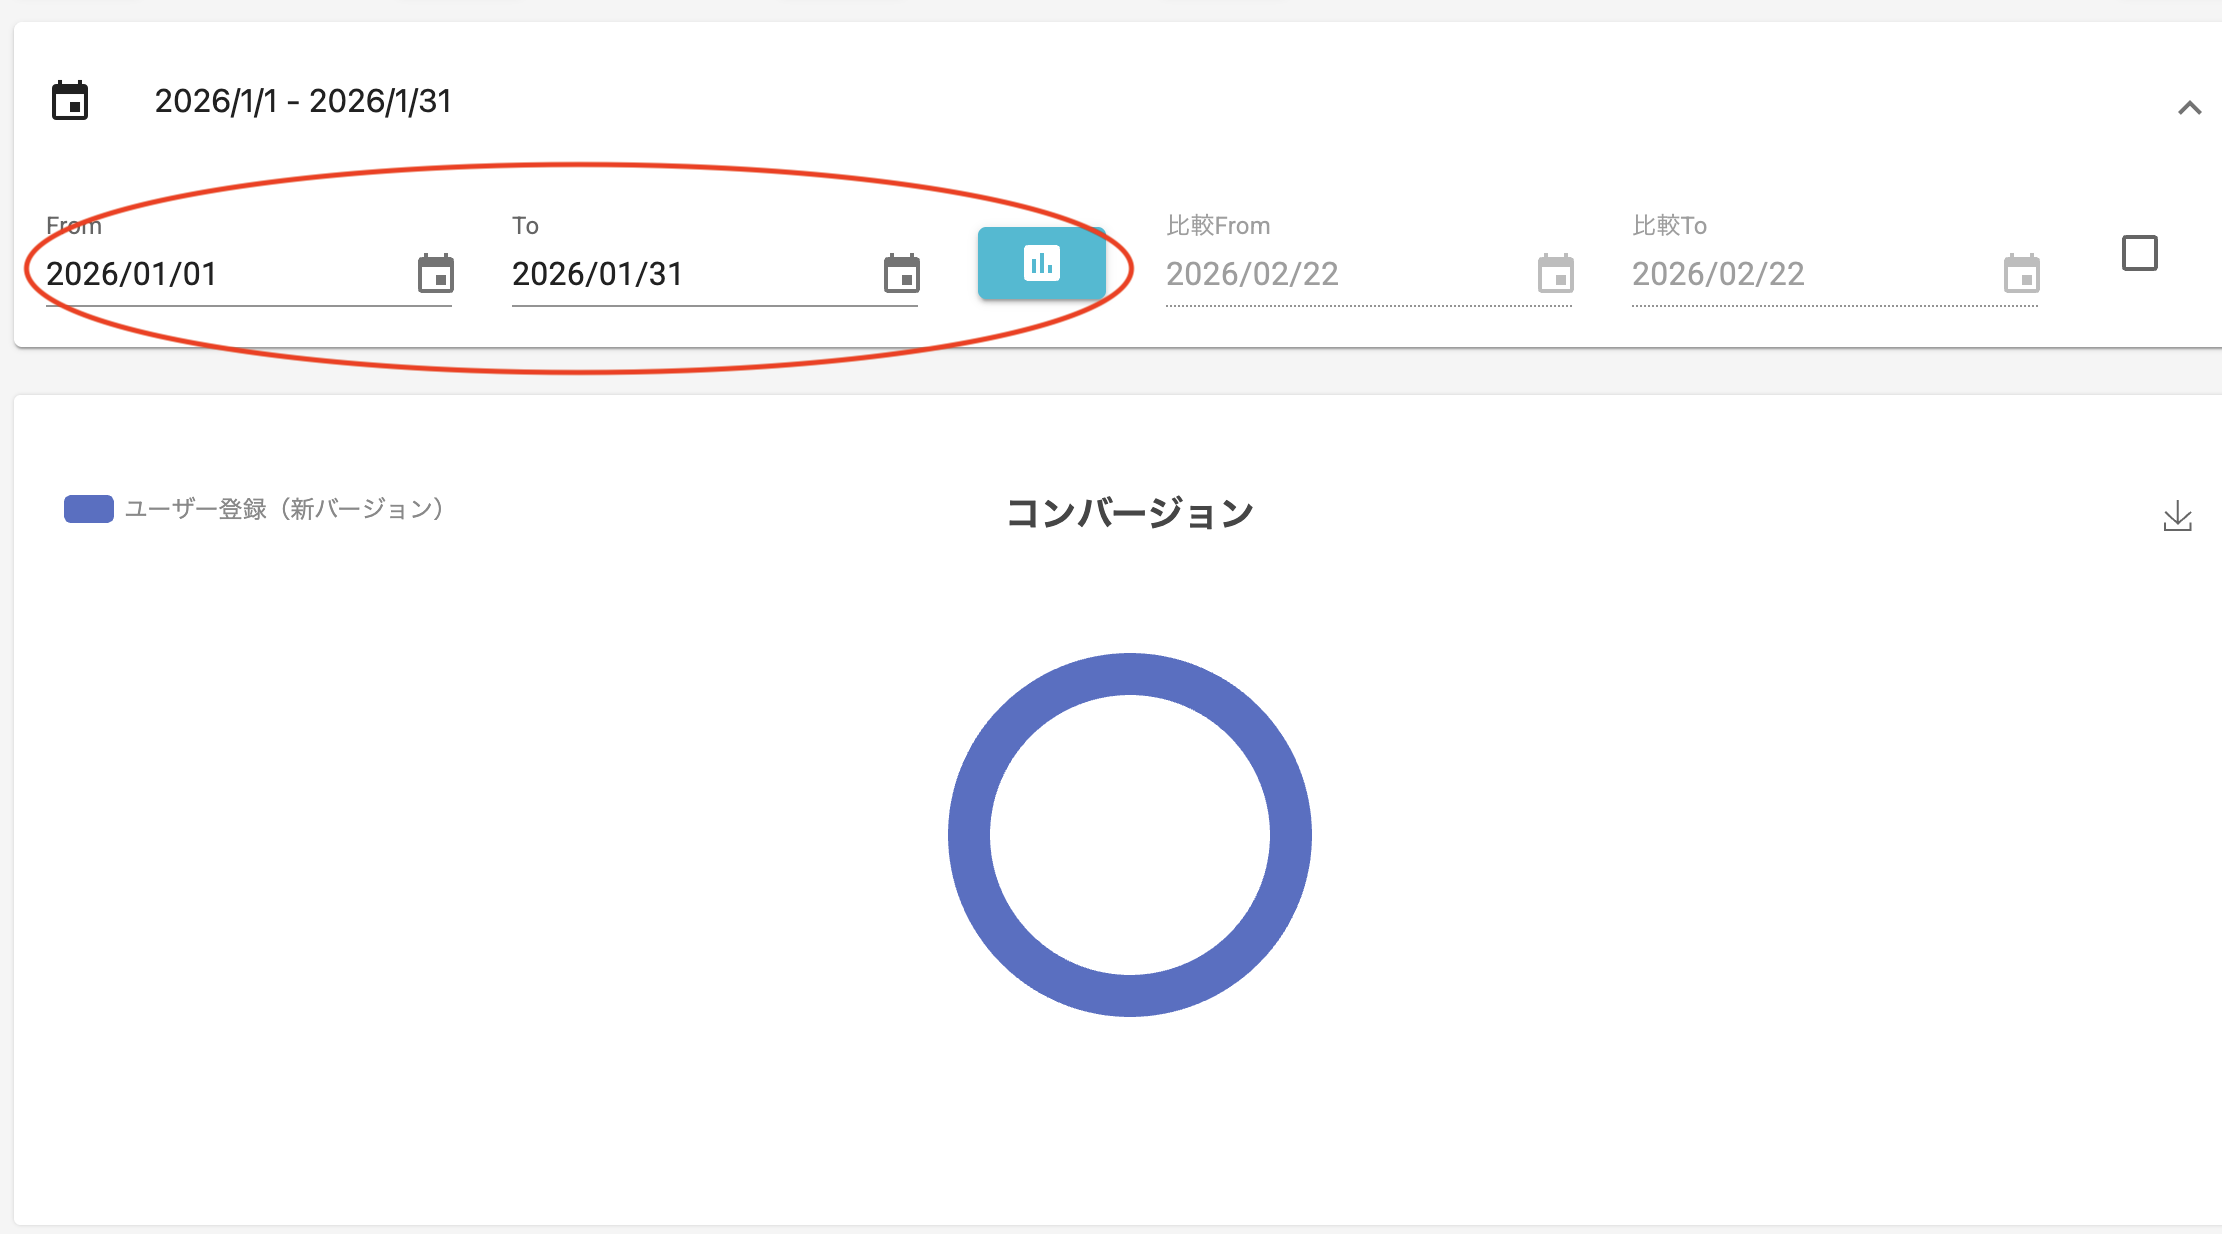Enable the comparison checkbox at top right

[x=2141, y=253]
